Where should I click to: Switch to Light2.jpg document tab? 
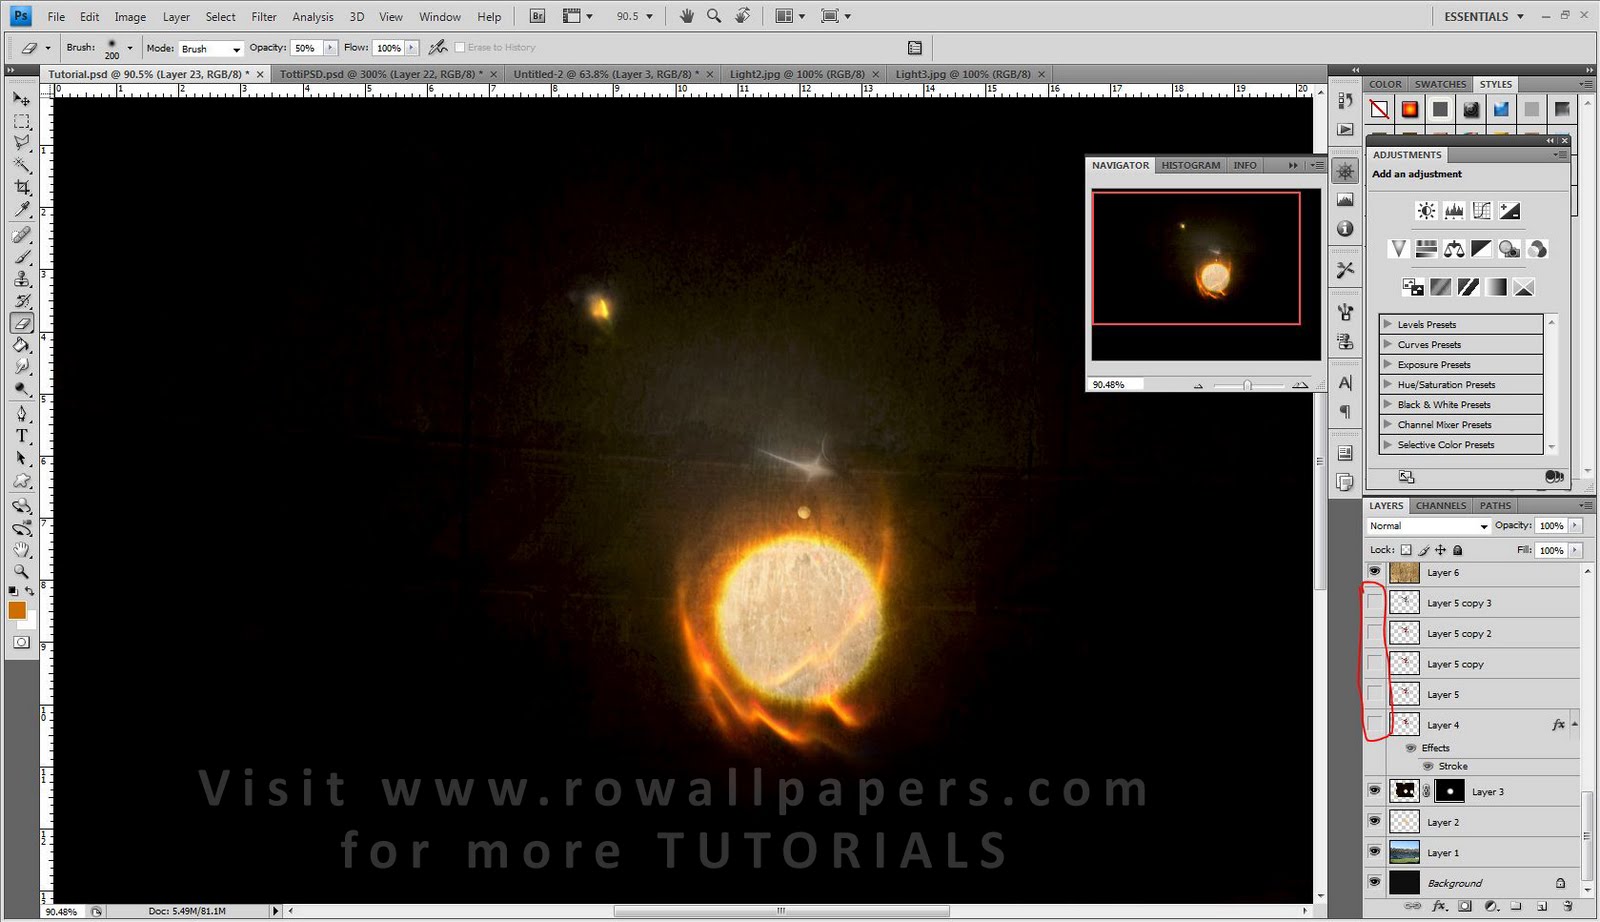(x=797, y=74)
